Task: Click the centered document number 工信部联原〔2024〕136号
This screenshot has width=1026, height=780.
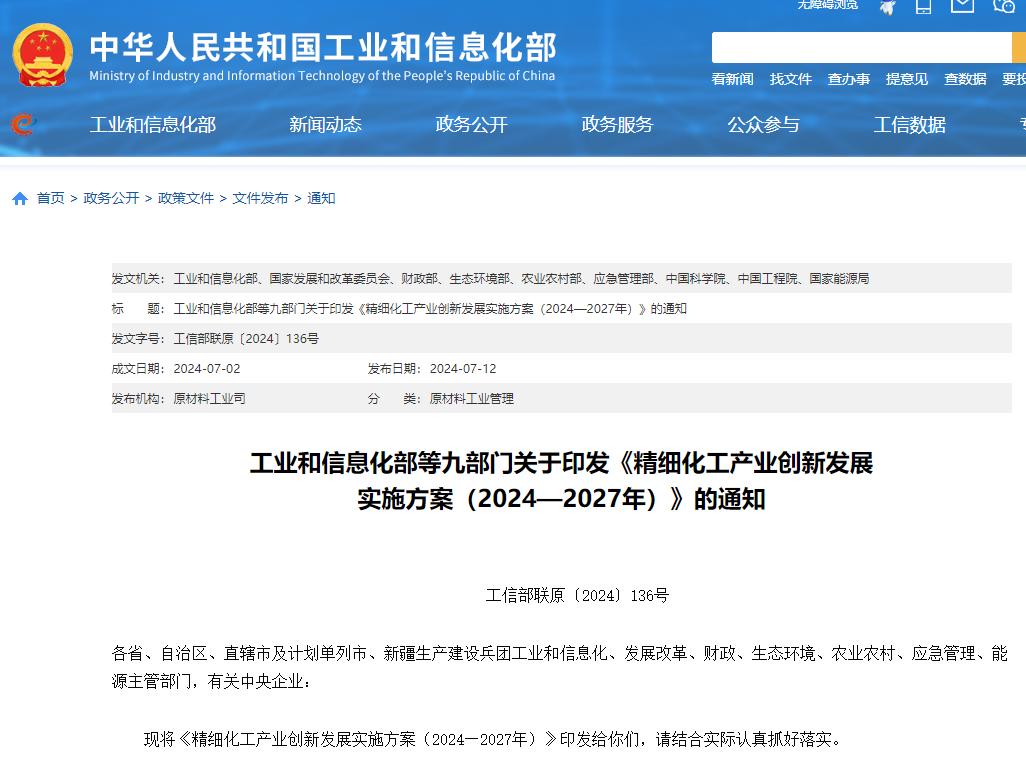Action: 577,595
